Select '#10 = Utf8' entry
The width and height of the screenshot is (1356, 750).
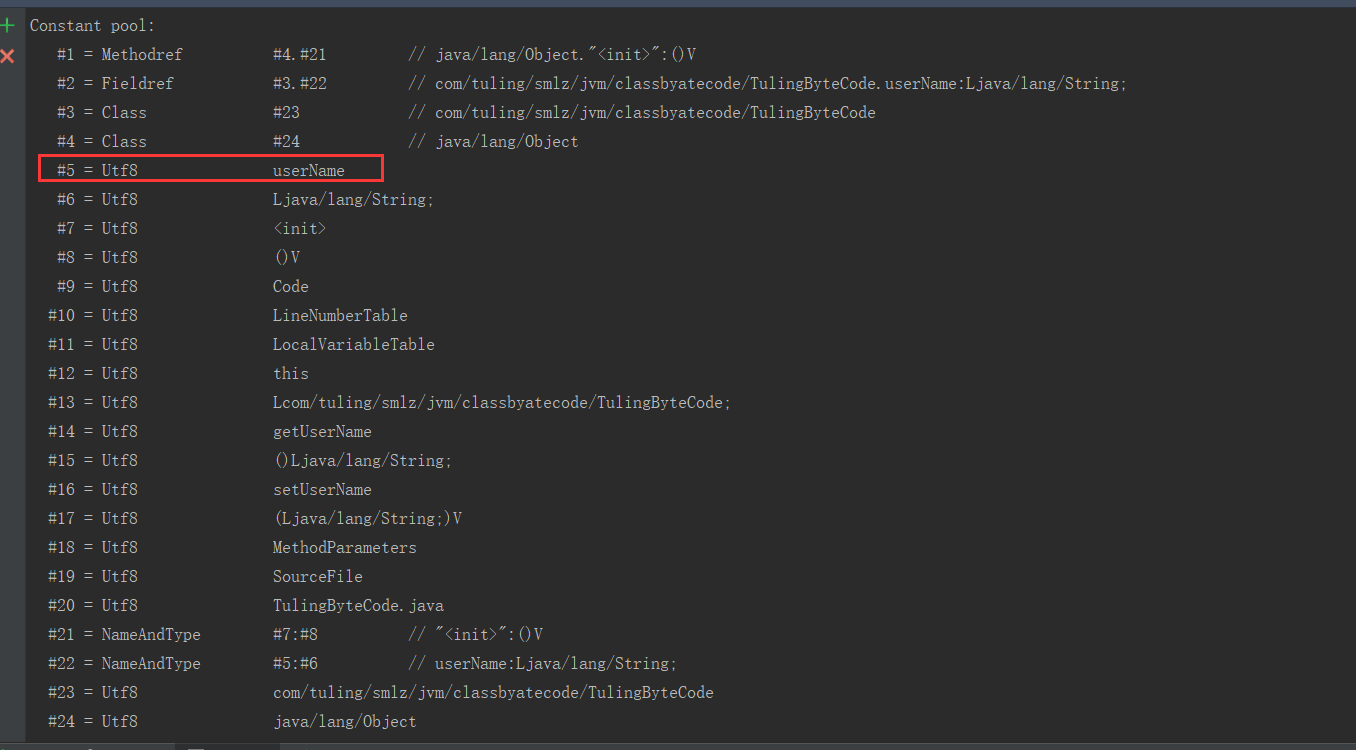[93, 315]
